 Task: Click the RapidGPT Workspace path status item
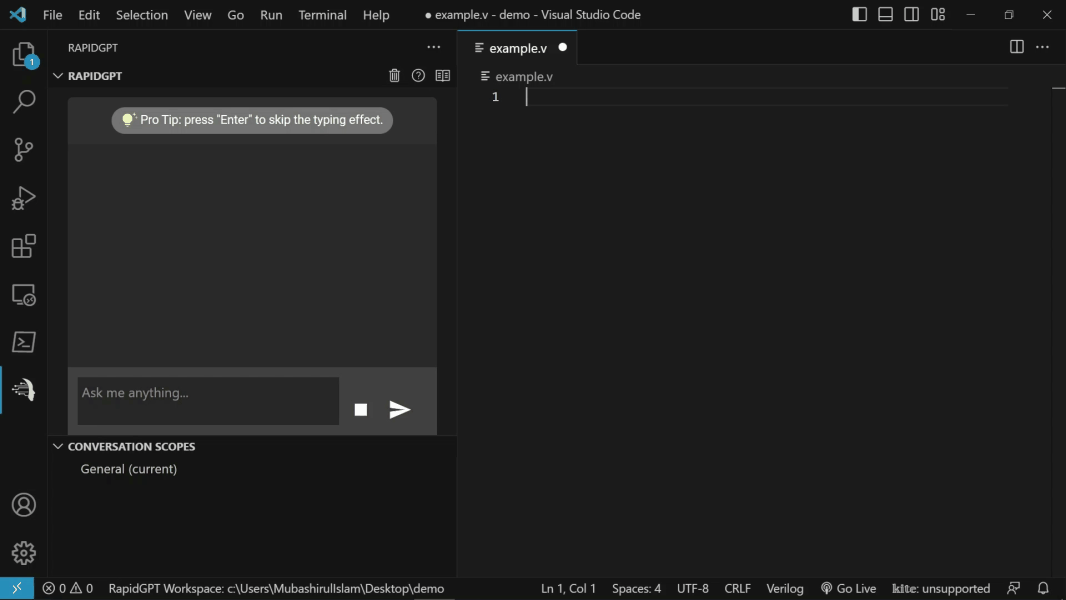click(x=276, y=588)
